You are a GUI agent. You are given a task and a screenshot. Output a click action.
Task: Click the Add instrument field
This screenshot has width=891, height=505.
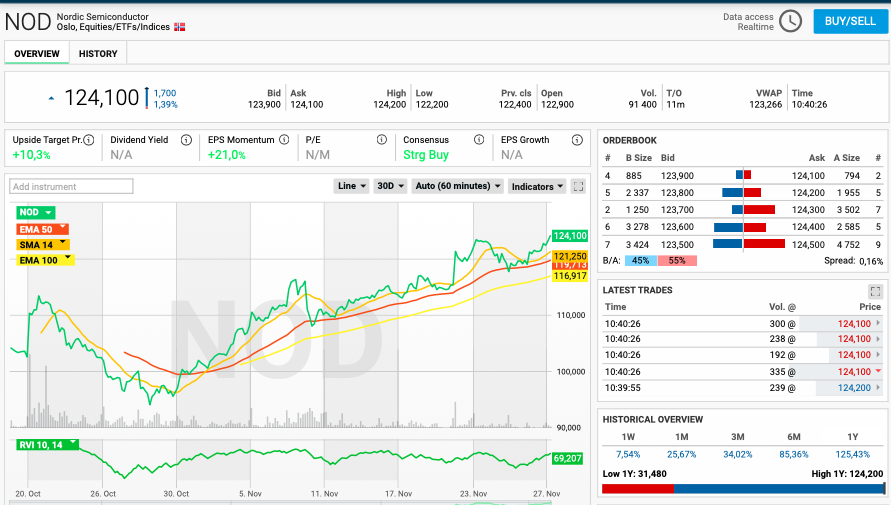coord(71,186)
